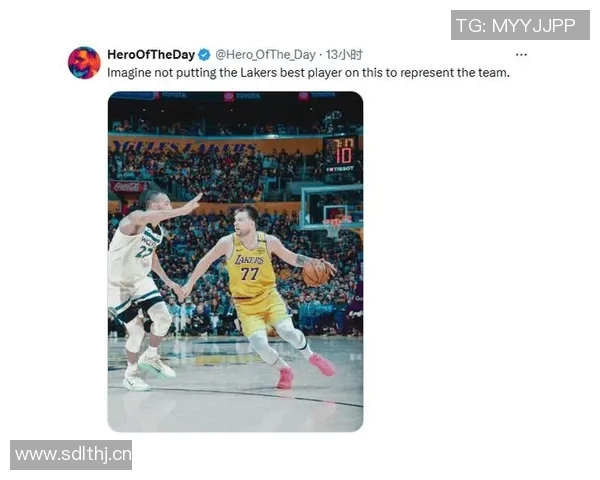Click the basketball hoop backboard
This screenshot has width=600, height=480.
coord(331,209)
